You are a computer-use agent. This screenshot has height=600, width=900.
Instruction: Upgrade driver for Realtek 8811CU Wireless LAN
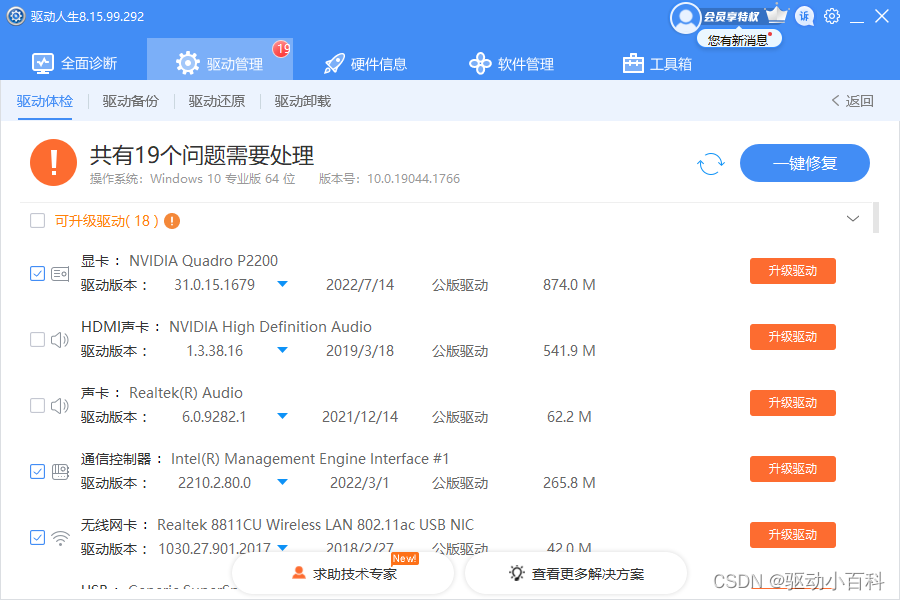coord(793,535)
